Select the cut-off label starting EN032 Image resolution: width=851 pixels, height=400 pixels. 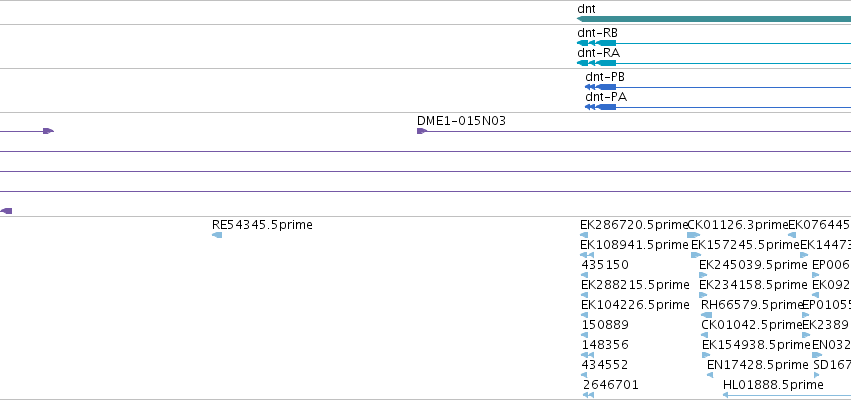[831, 345]
